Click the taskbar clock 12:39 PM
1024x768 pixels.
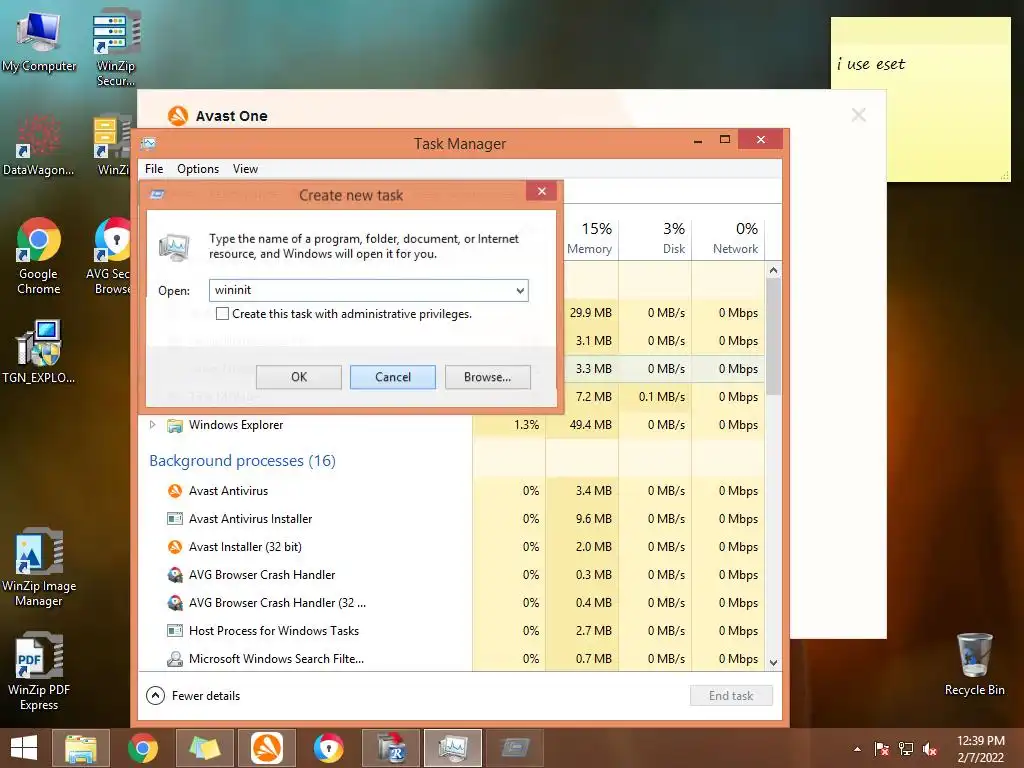(x=980, y=741)
